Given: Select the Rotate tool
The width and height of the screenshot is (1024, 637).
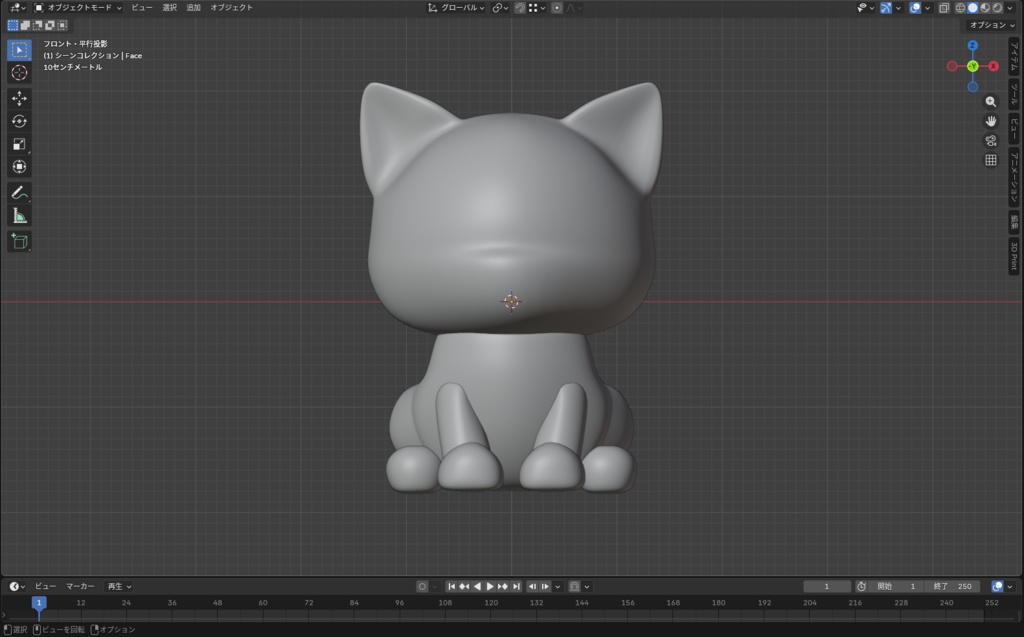Looking at the screenshot, I should click(18, 122).
